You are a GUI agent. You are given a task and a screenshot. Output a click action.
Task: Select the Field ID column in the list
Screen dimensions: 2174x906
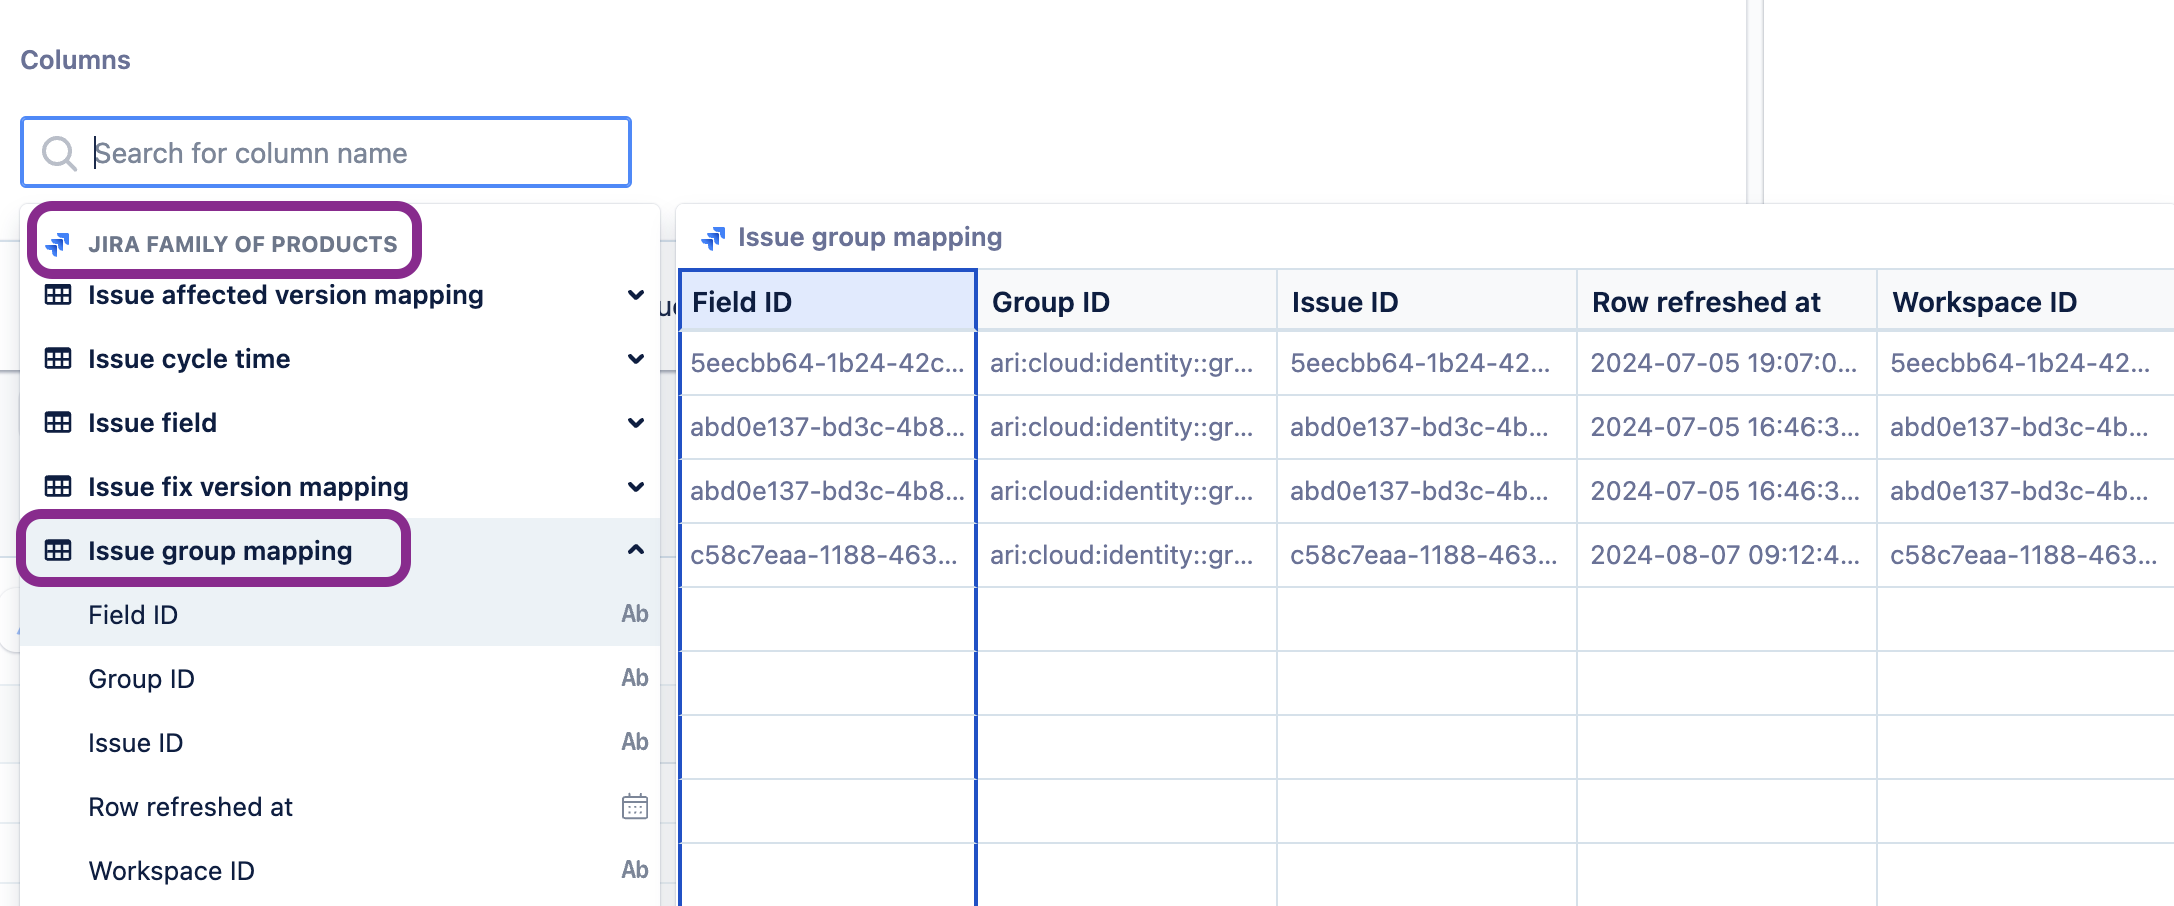pos(340,614)
